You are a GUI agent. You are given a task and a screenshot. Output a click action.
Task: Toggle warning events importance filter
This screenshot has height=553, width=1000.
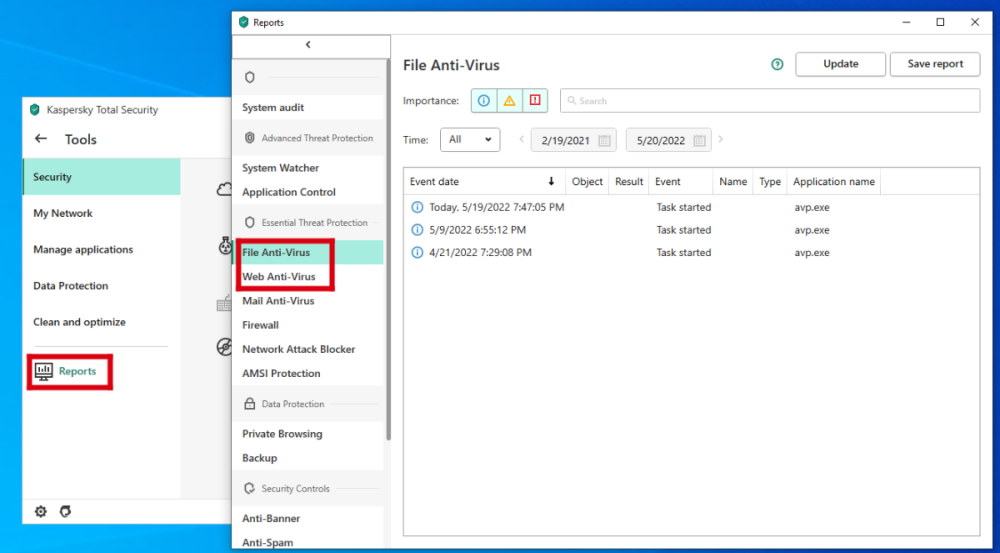point(510,101)
